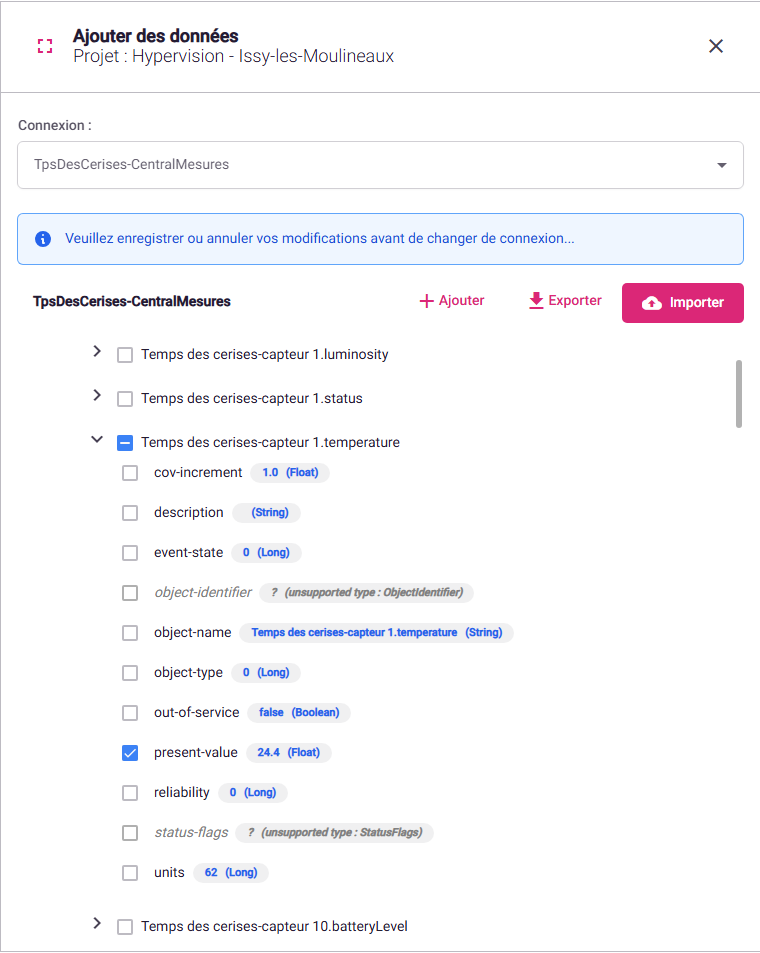Image resolution: width=760 pixels, height=953 pixels.
Task: Expand the capteur 1.luminosity node
Action: pyautogui.click(x=97, y=351)
